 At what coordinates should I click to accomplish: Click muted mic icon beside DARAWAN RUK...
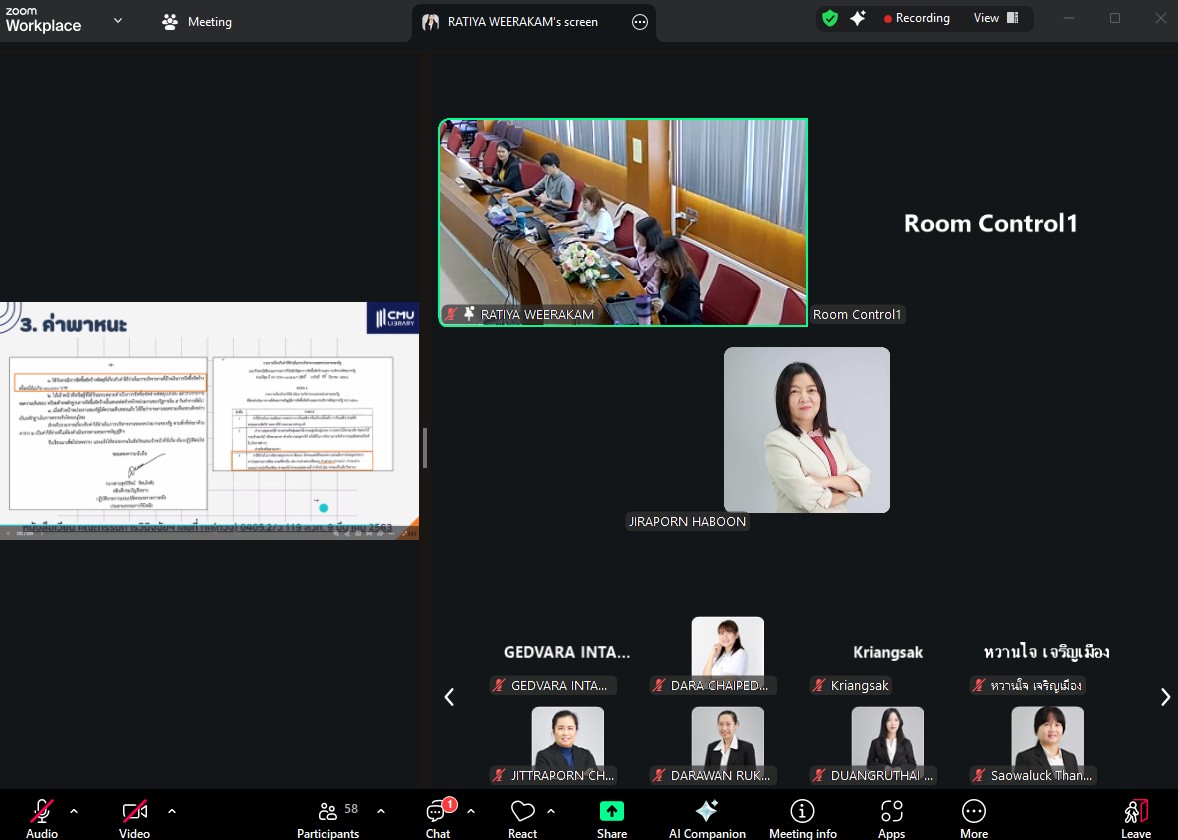point(659,775)
